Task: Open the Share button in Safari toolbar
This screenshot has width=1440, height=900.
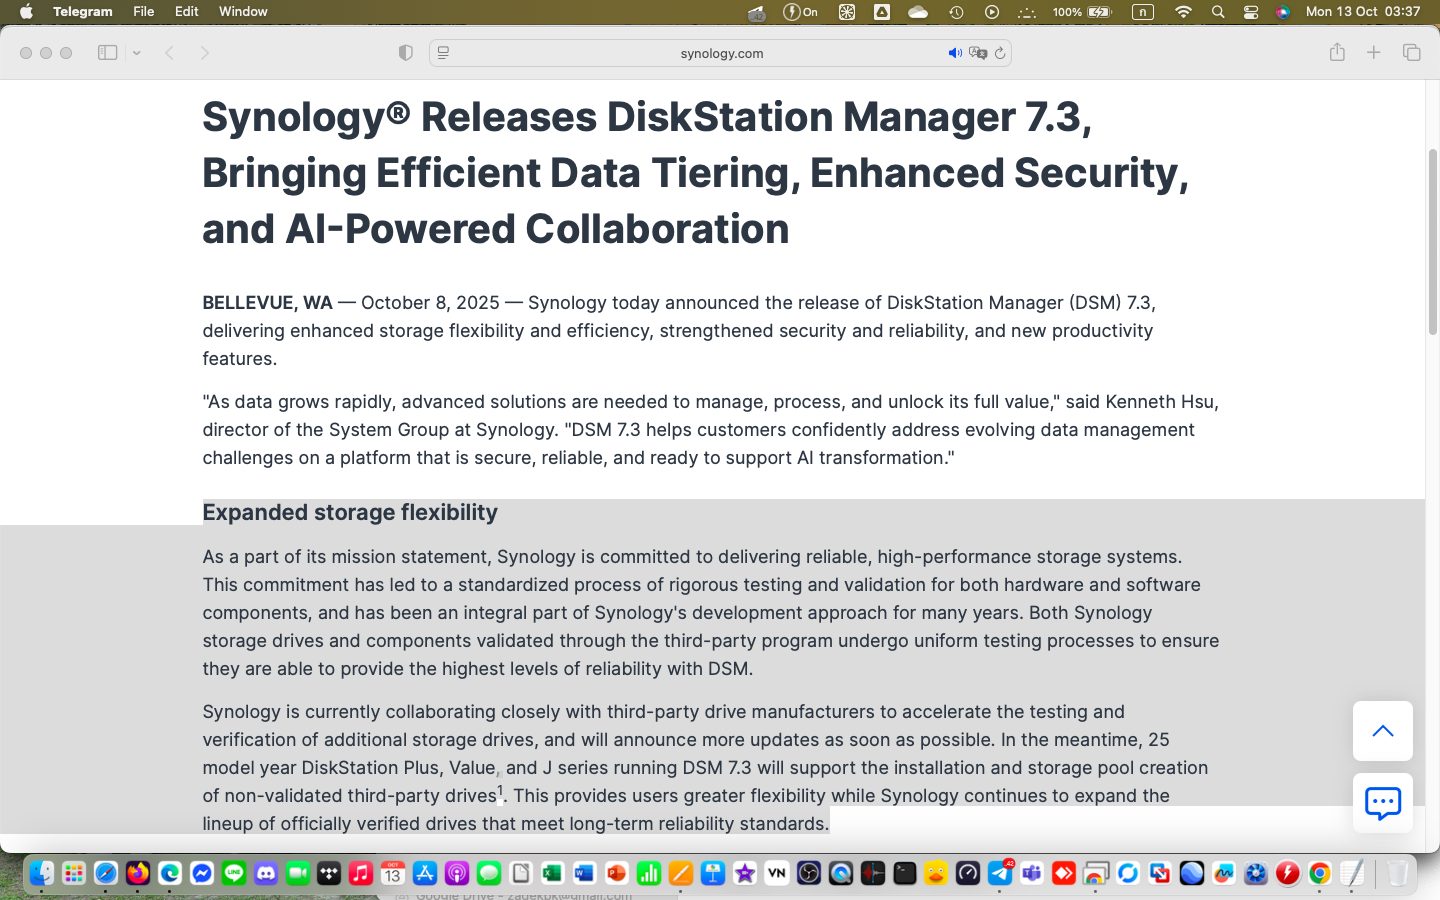Action: 1337,53
